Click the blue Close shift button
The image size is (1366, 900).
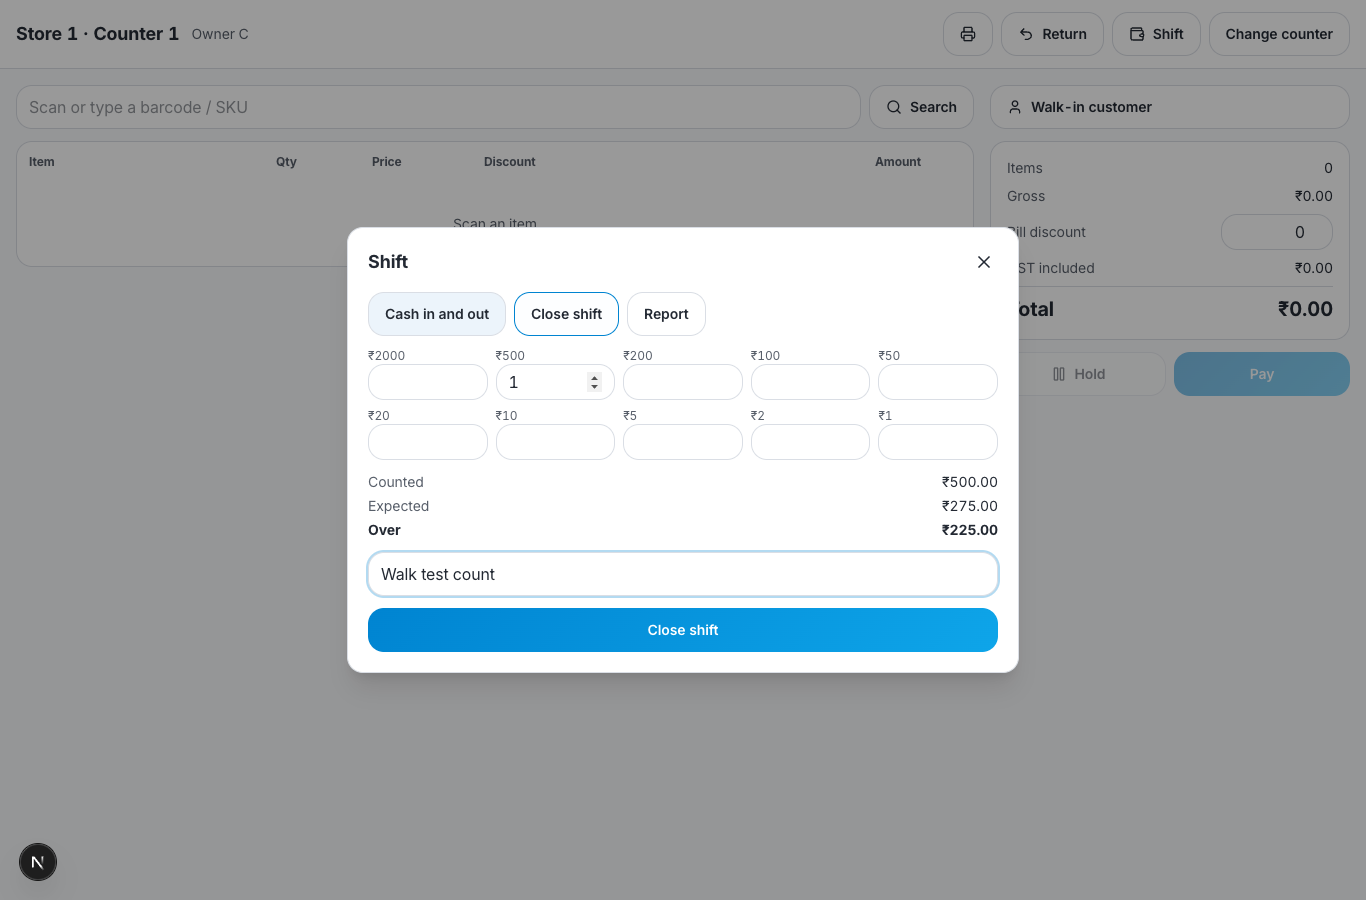(683, 630)
